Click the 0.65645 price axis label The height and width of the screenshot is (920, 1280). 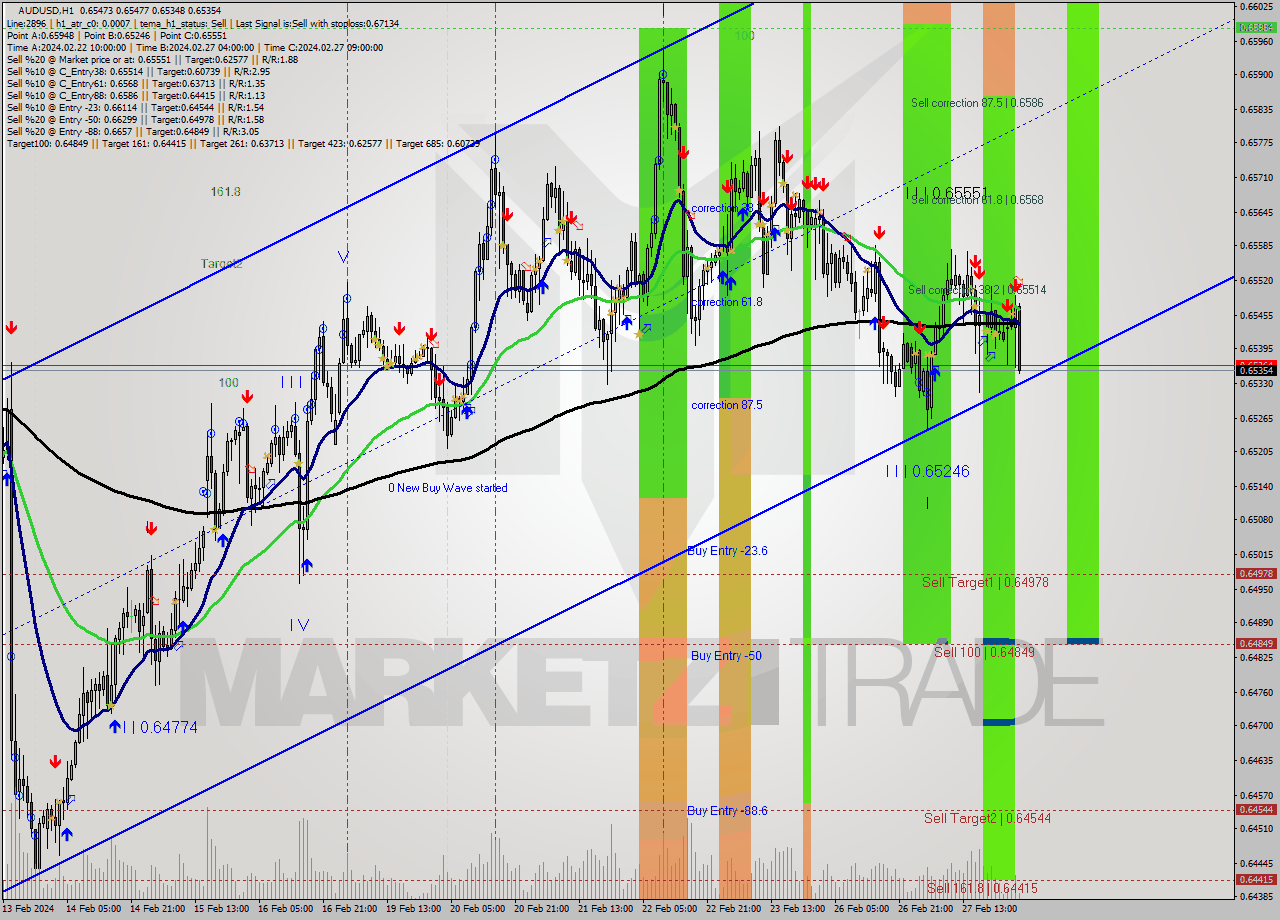tap(1257, 212)
